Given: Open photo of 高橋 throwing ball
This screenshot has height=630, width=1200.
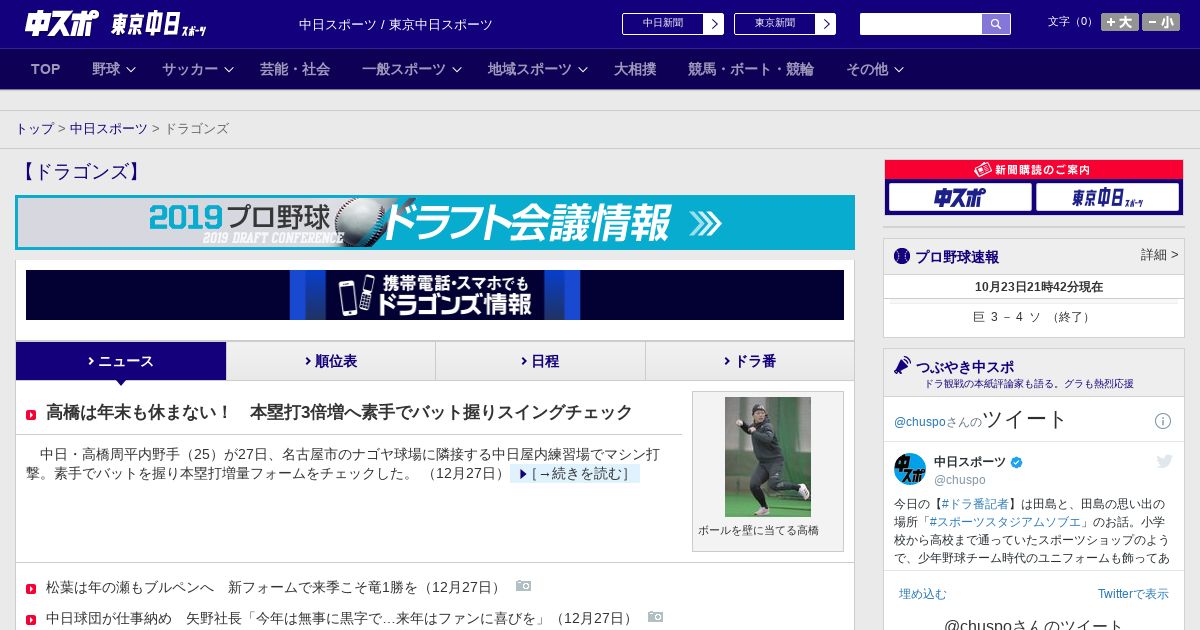Looking at the screenshot, I should click(x=768, y=457).
